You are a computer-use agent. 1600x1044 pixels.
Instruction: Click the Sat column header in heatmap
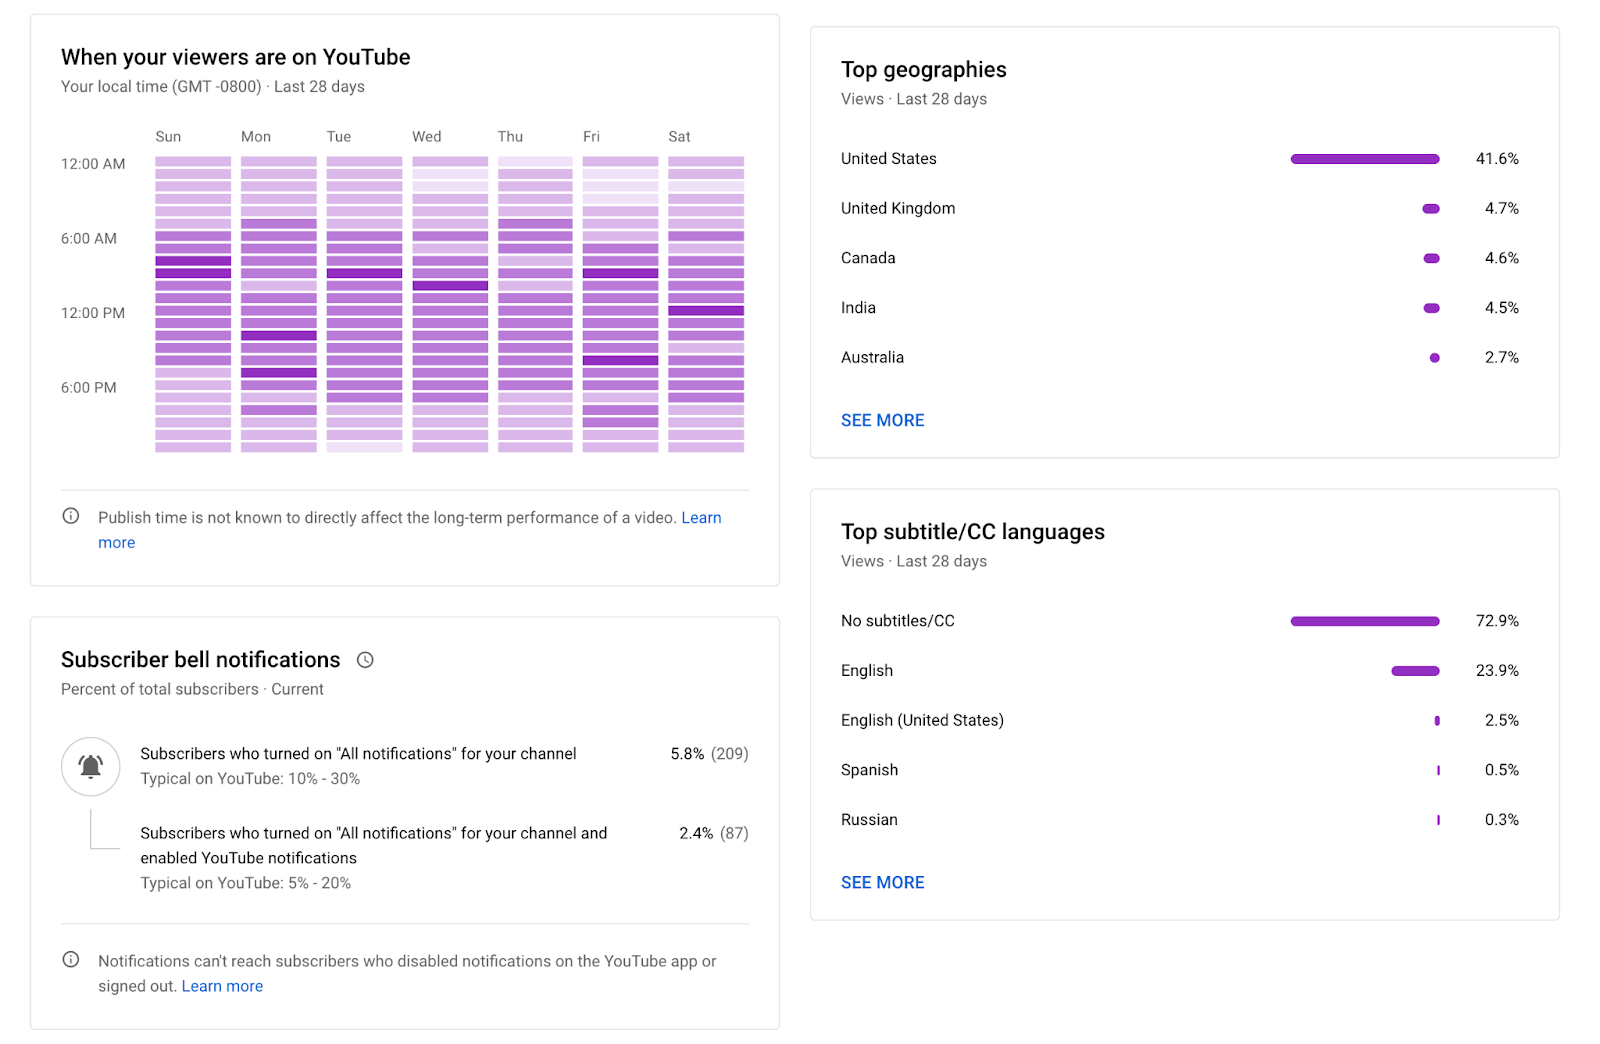pos(679,137)
